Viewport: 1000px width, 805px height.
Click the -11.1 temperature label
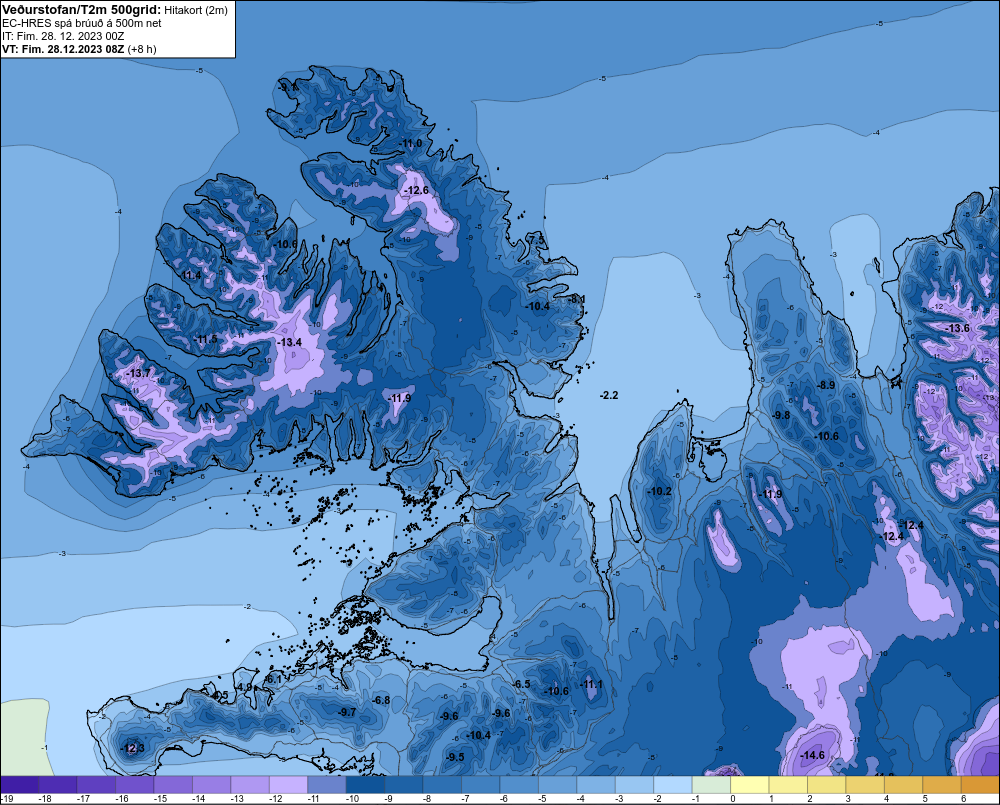[590, 684]
